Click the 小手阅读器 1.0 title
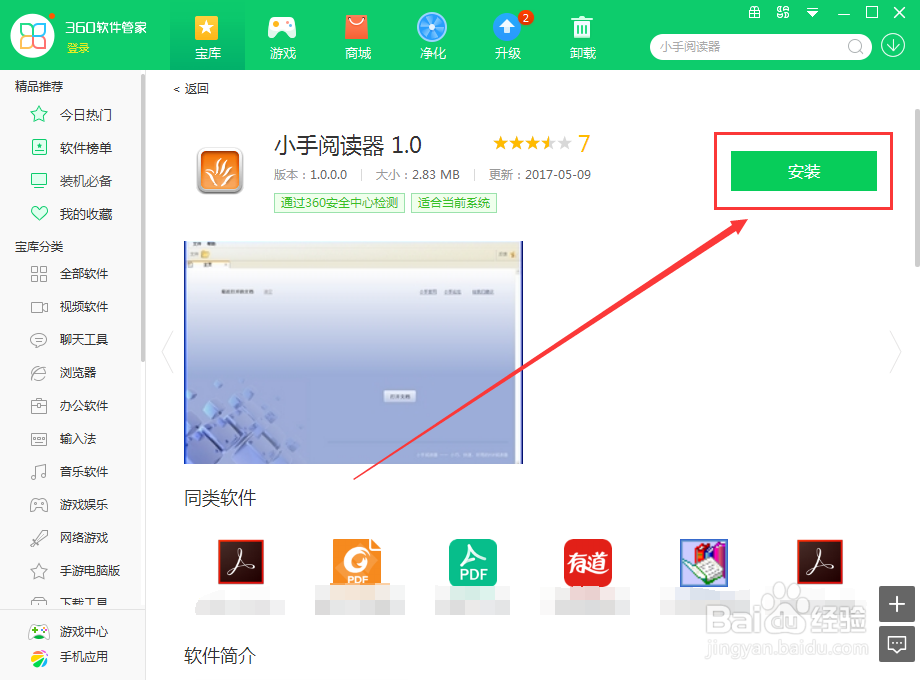 tap(348, 145)
